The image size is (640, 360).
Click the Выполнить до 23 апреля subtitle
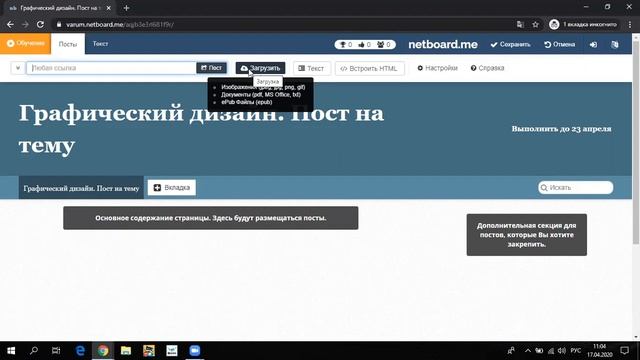pyautogui.click(x=561, y=129)
